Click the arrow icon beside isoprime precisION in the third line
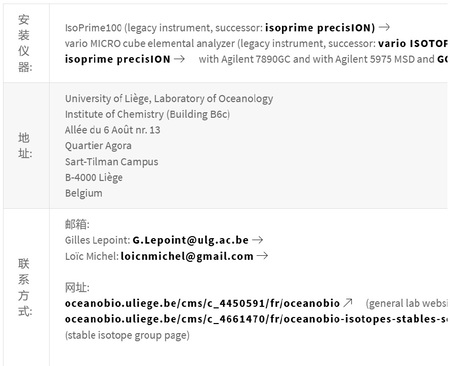Screen dimensions: 450x366 click(x=179, y=59)
